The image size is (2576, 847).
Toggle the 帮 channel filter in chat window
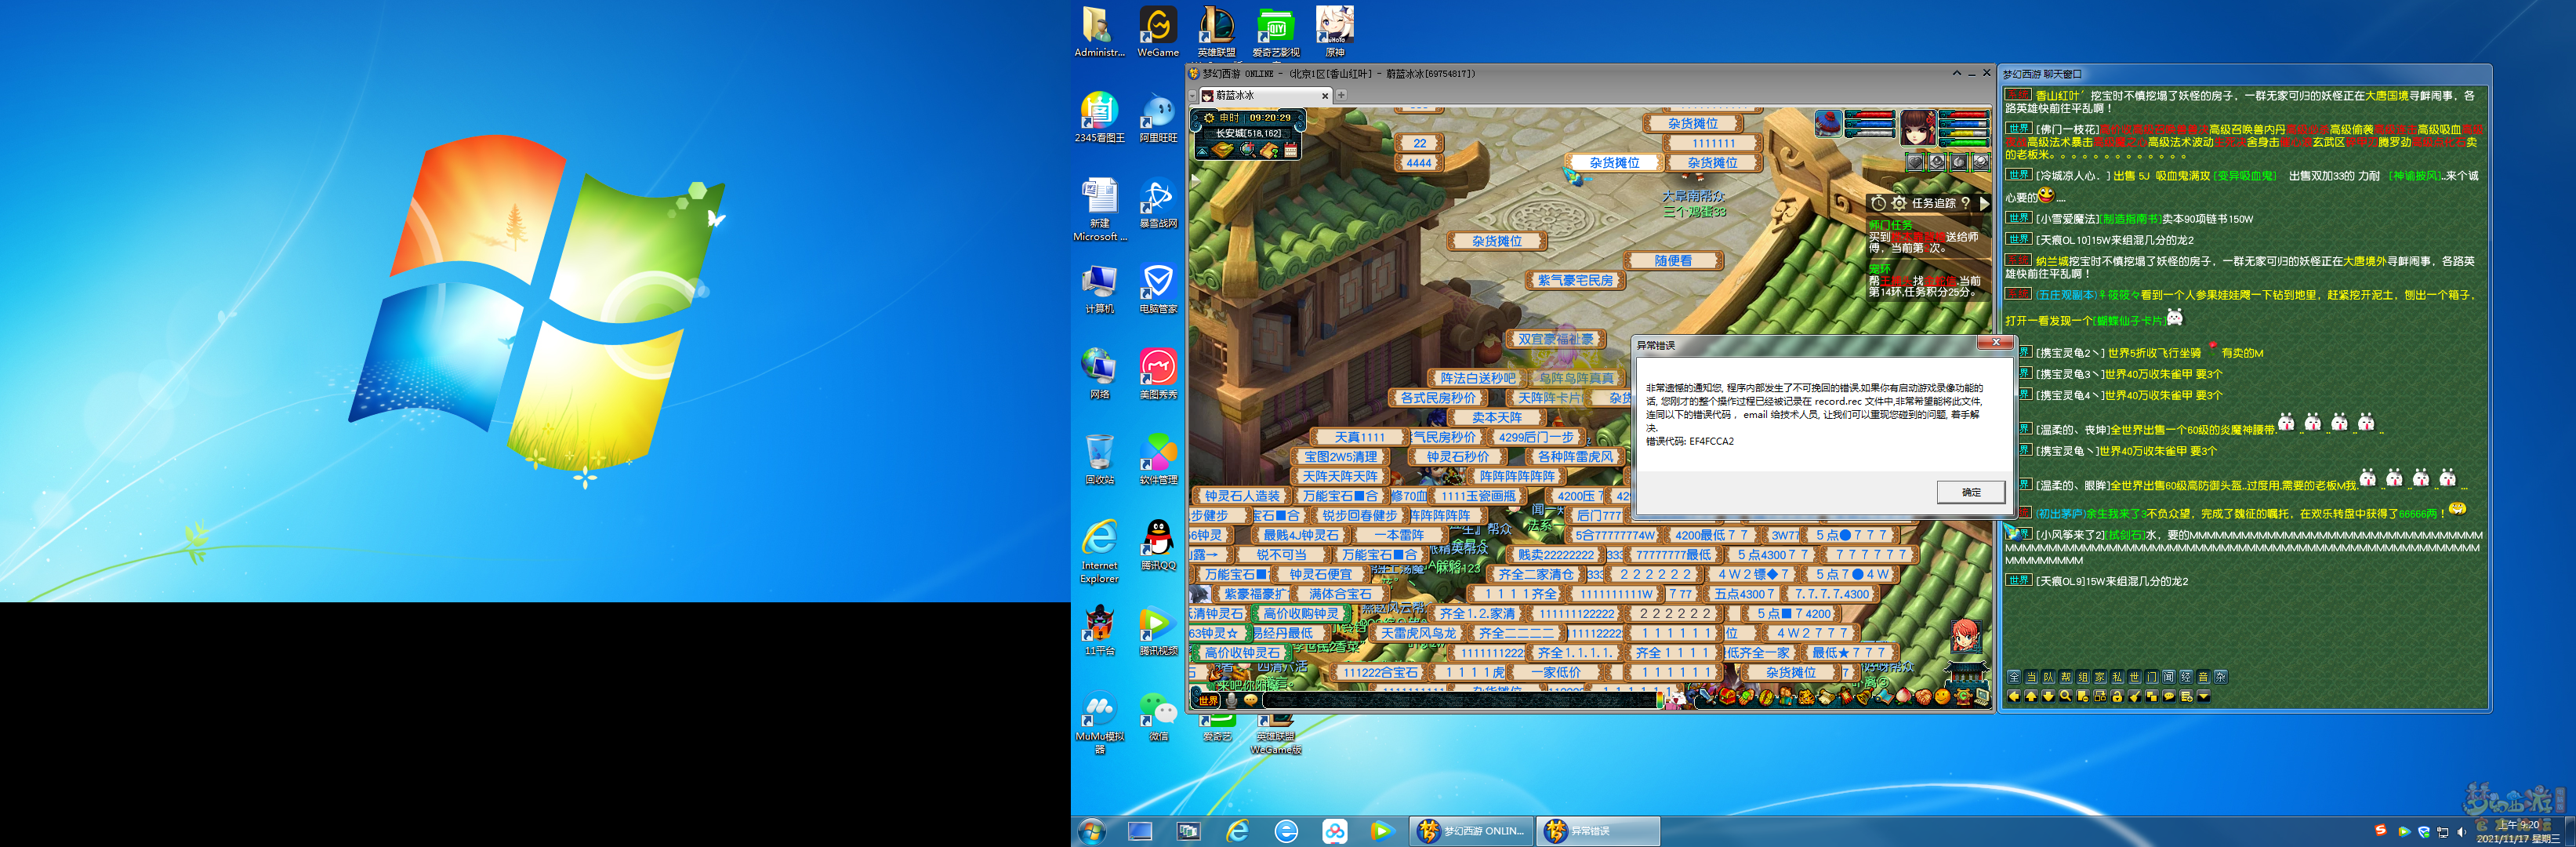tap(2066, 677)
